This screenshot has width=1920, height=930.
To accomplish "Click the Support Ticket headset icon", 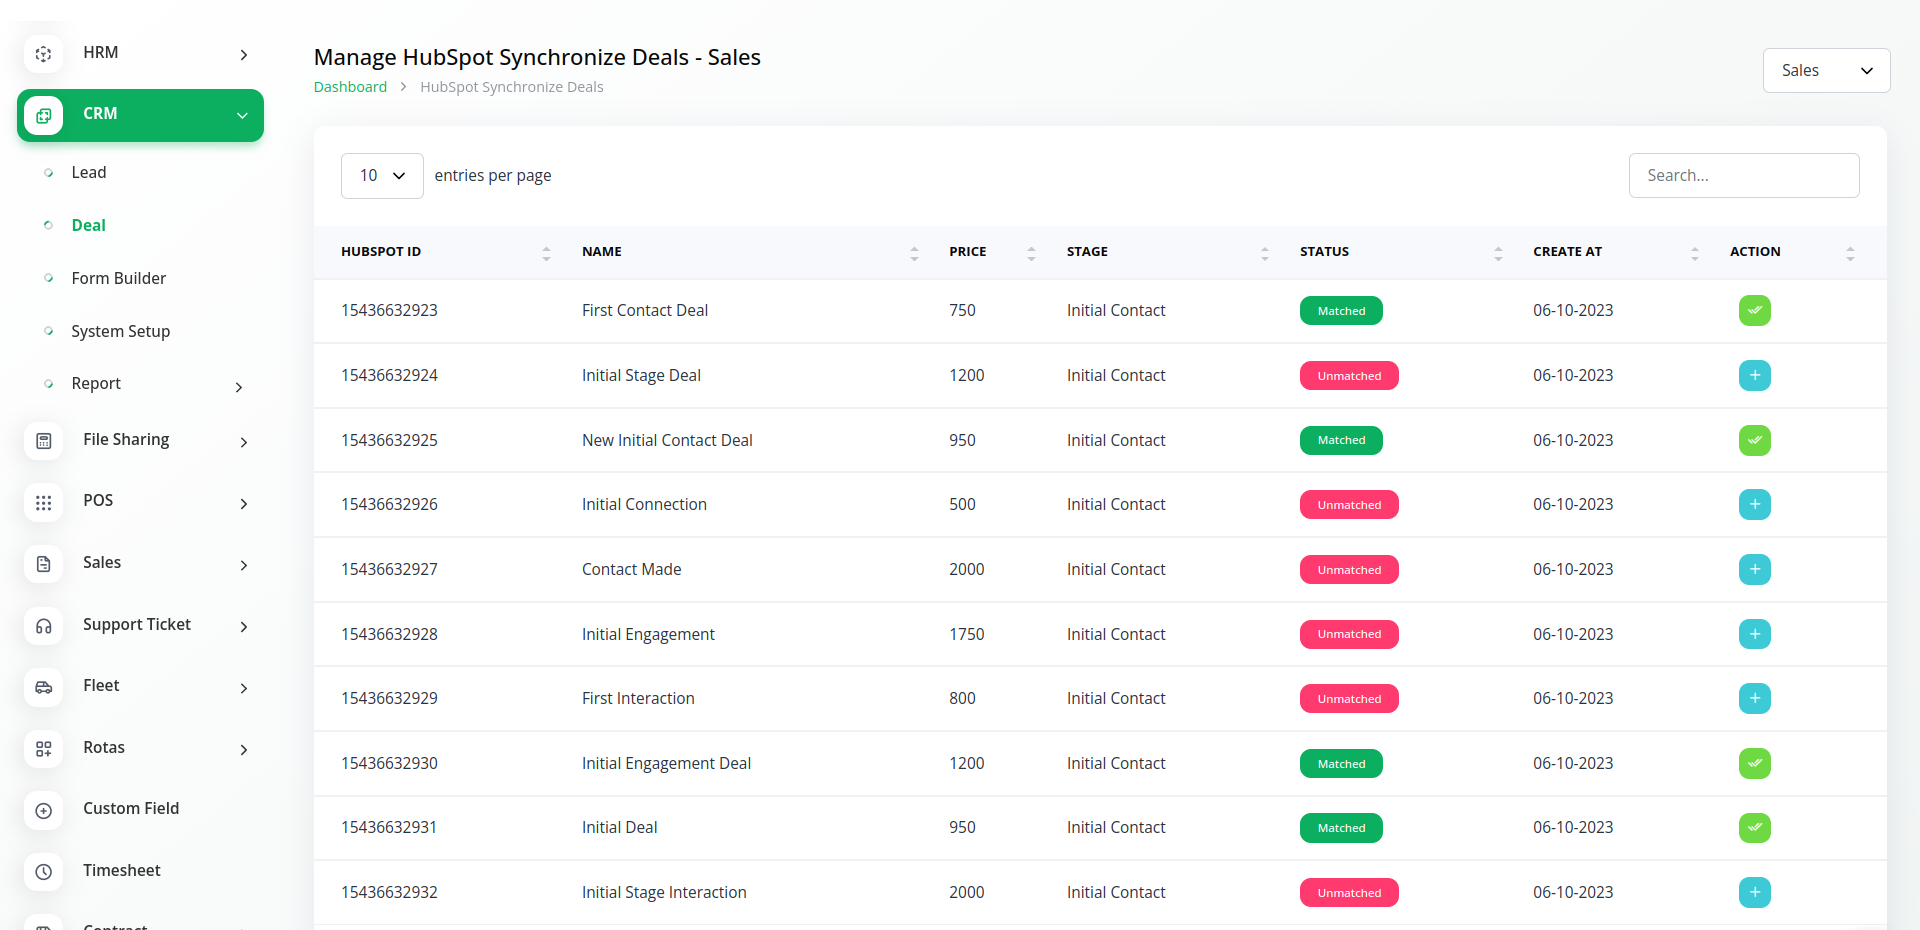I will point(43,626).
